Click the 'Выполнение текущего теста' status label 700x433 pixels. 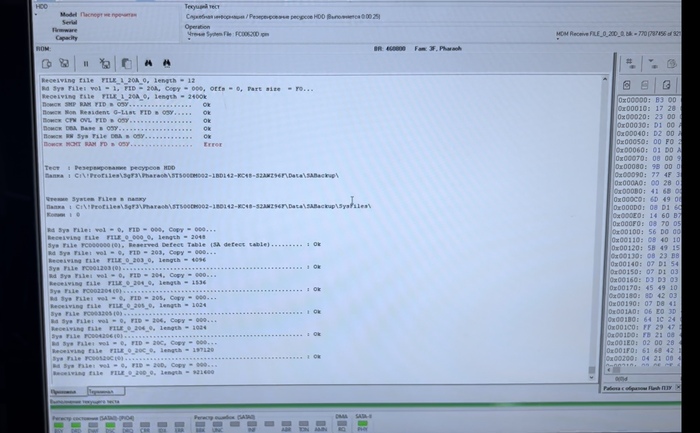(x=85, y=401)
